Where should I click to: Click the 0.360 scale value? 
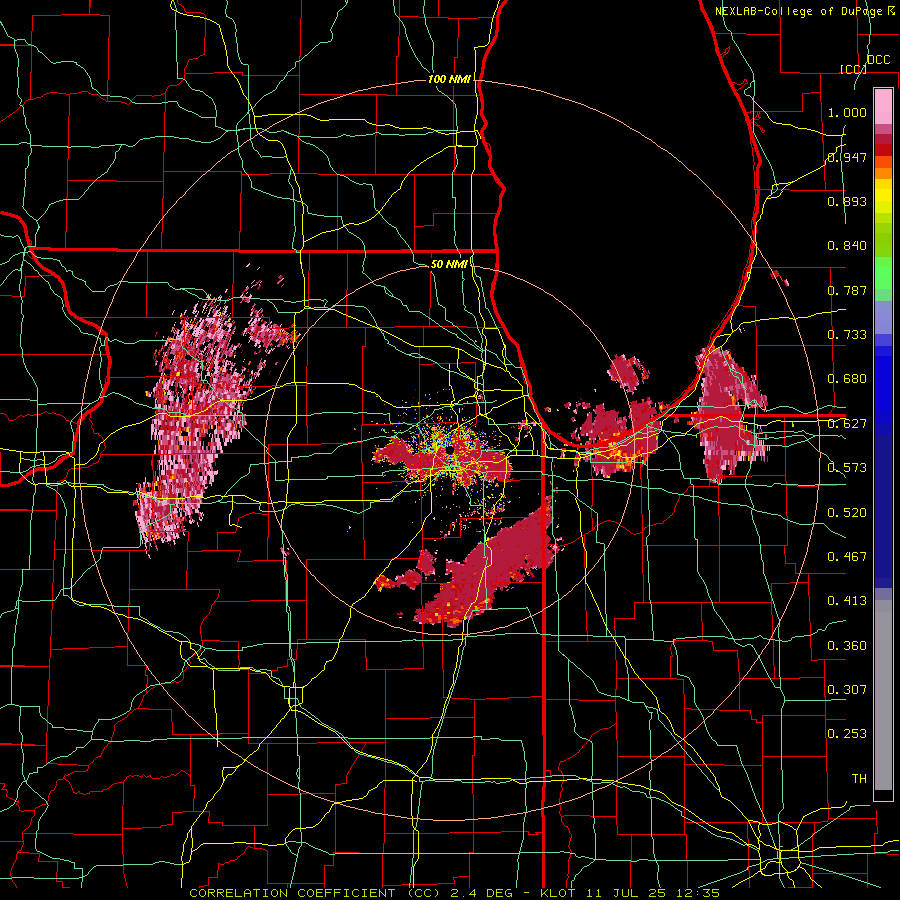(847, 646)
